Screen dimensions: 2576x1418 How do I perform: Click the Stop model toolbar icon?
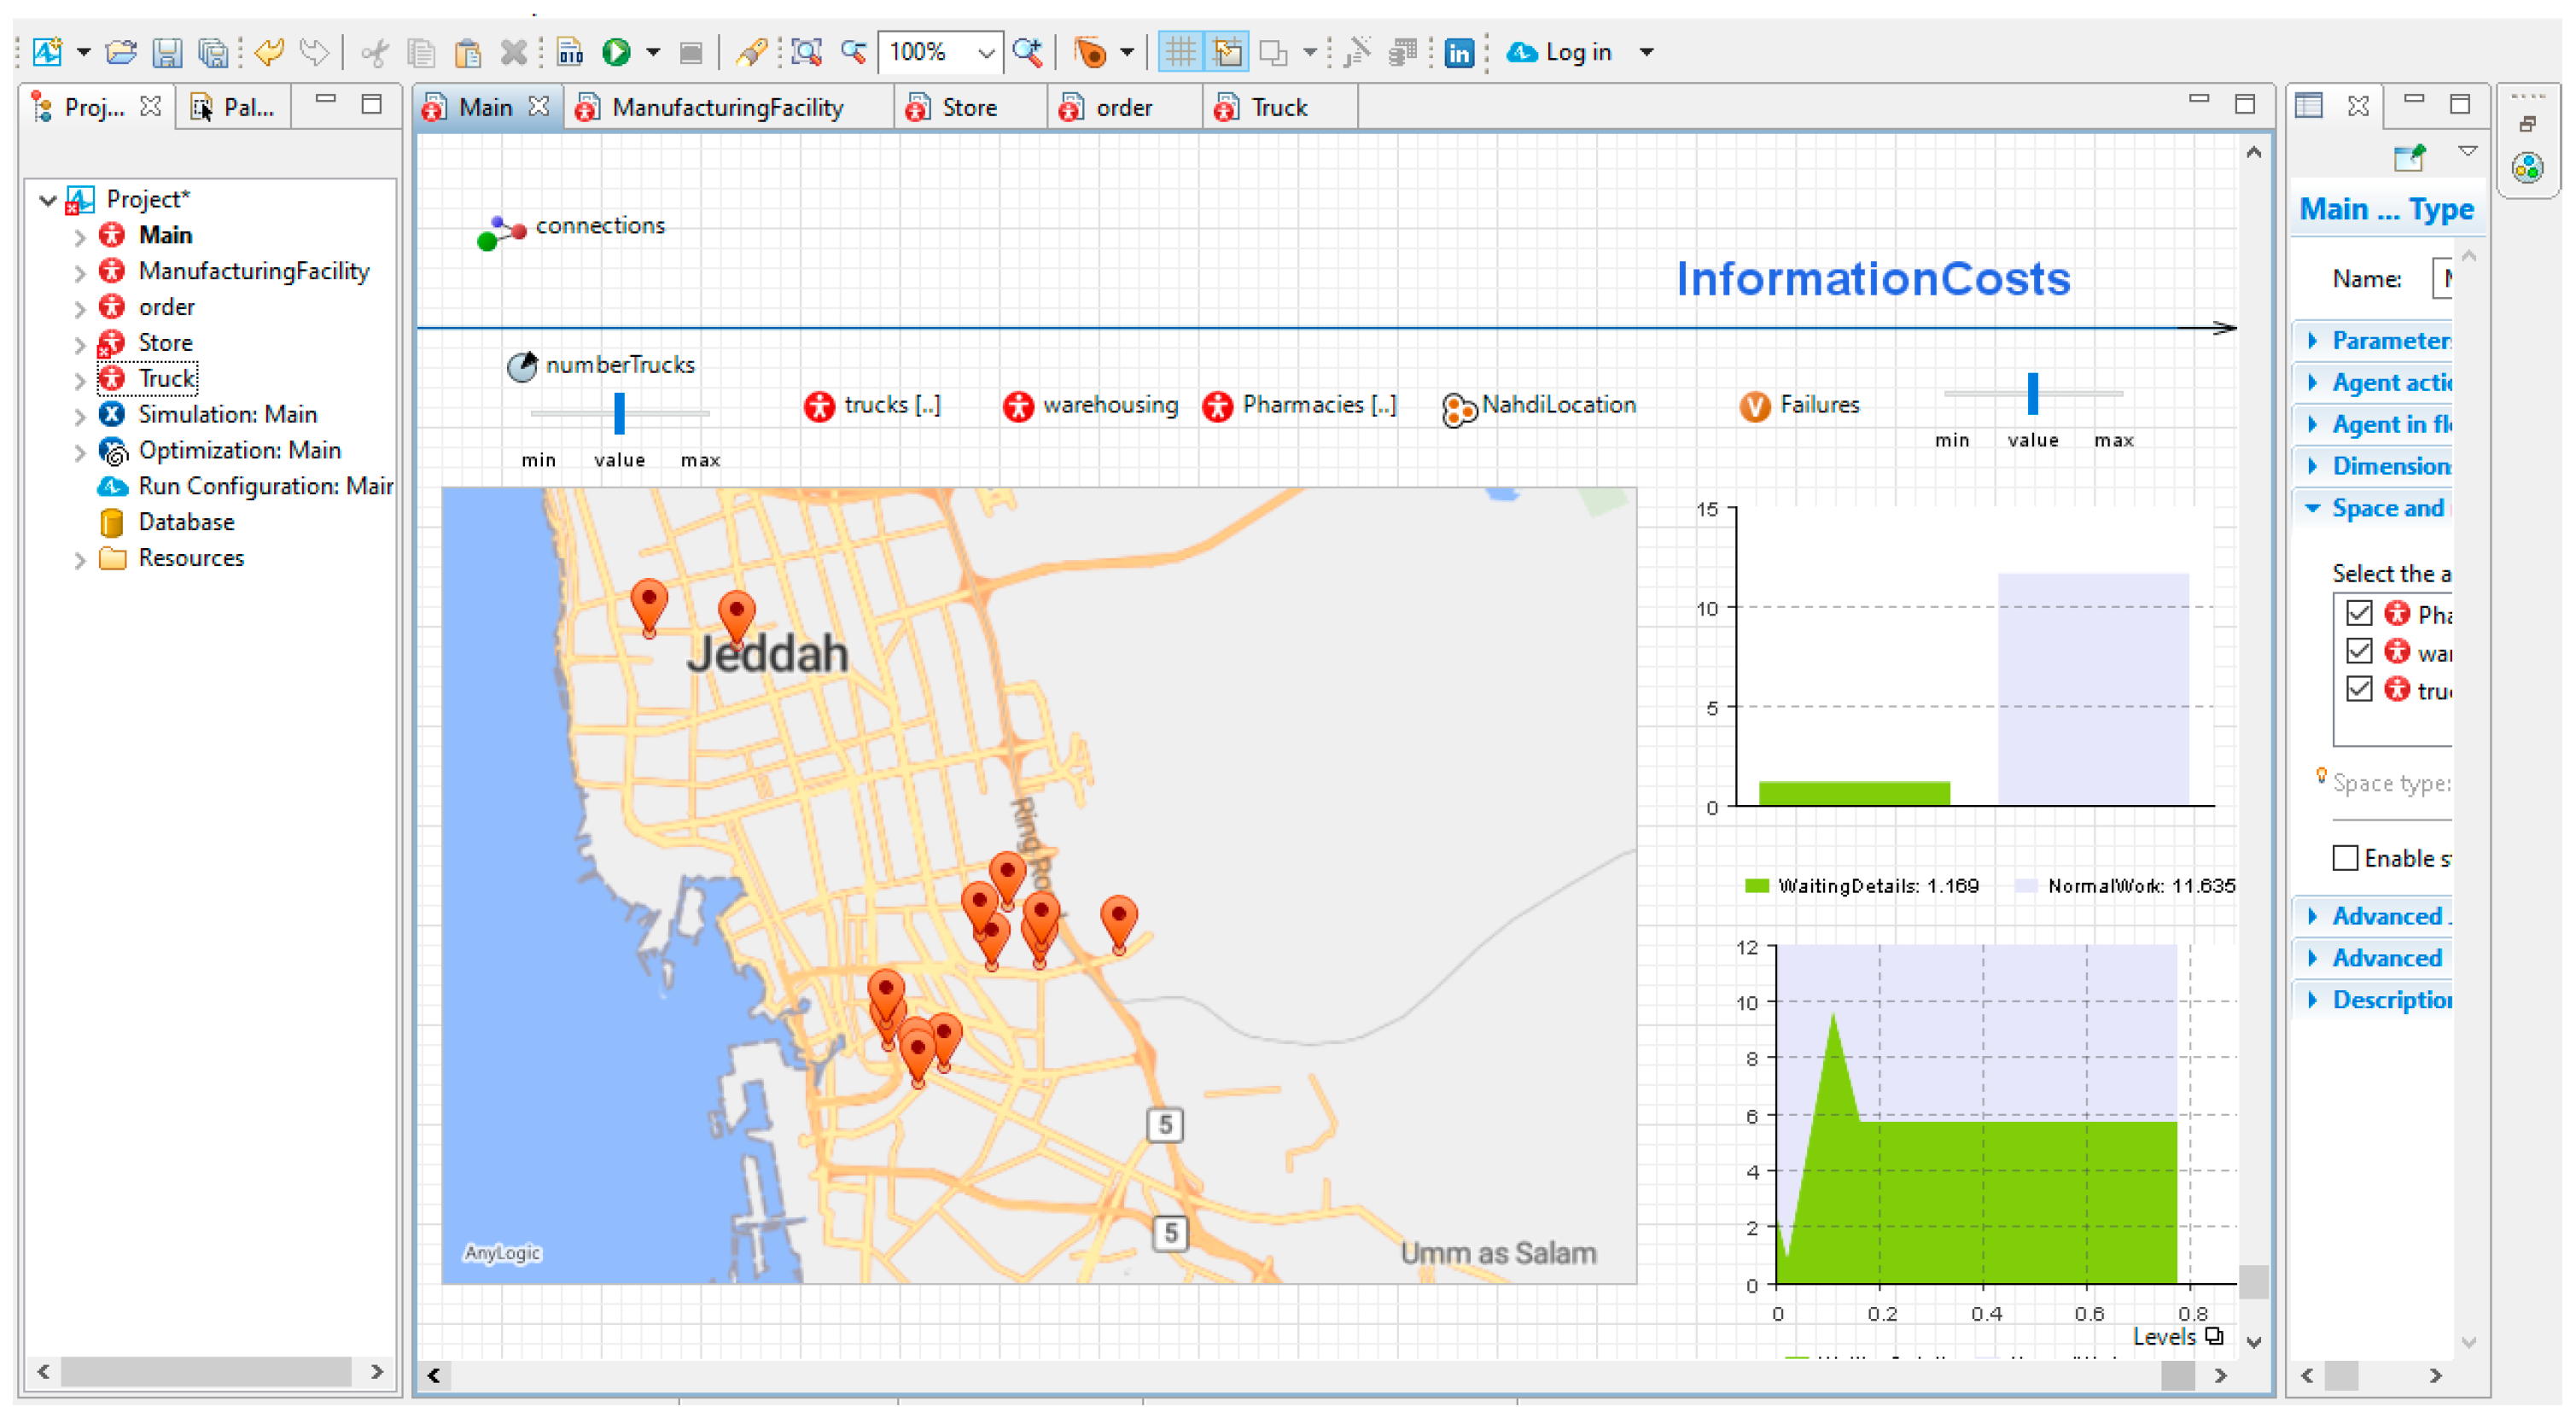690,52
